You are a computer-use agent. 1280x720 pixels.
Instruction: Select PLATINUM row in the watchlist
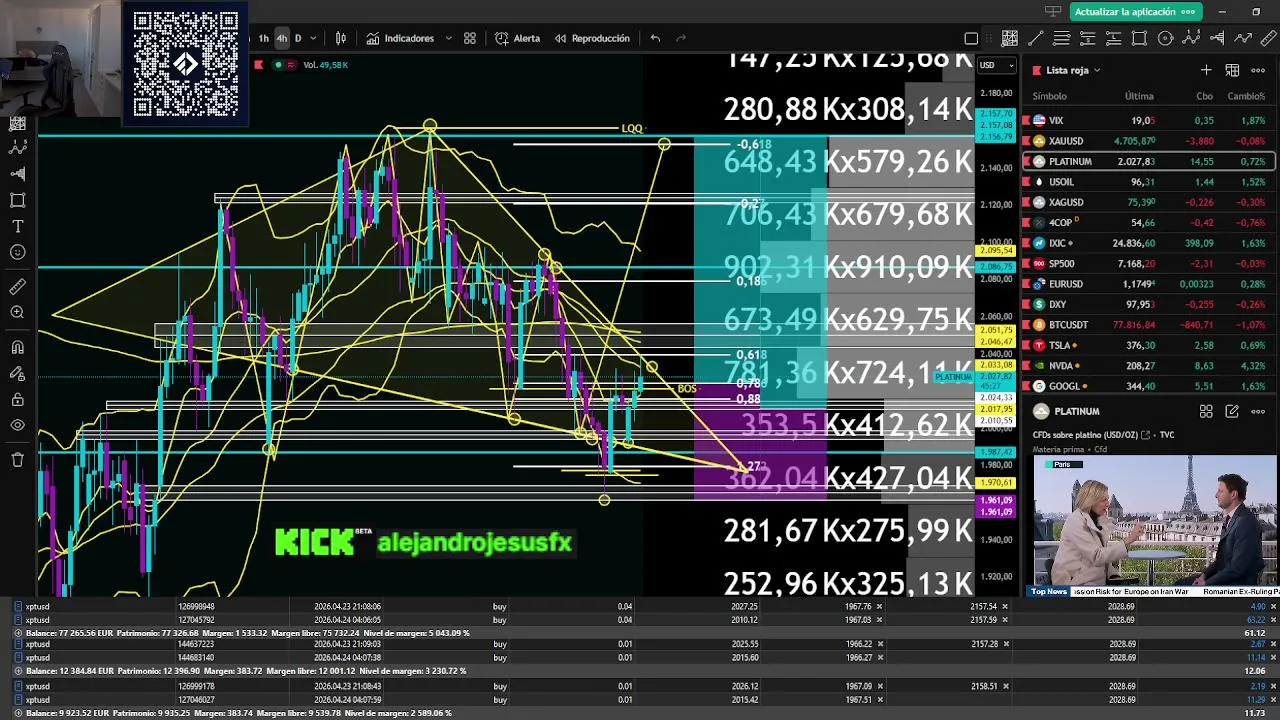[1148, 161]
